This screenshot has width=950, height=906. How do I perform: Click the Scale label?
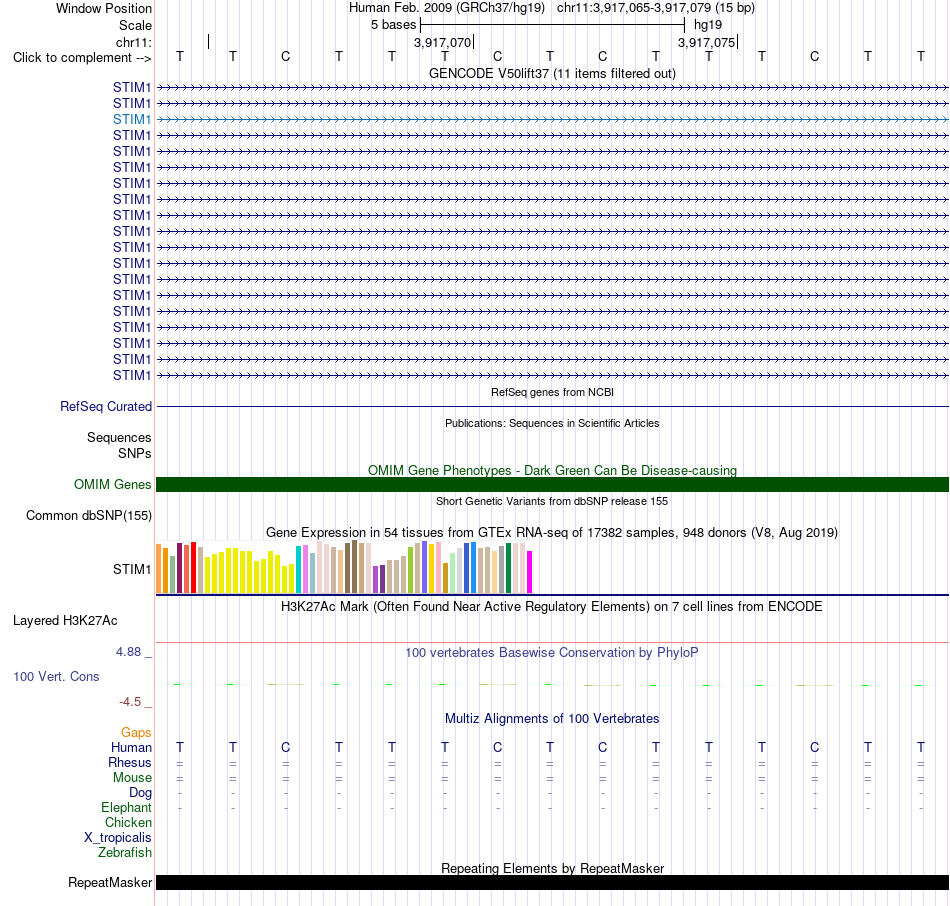(x=135, y=25)
